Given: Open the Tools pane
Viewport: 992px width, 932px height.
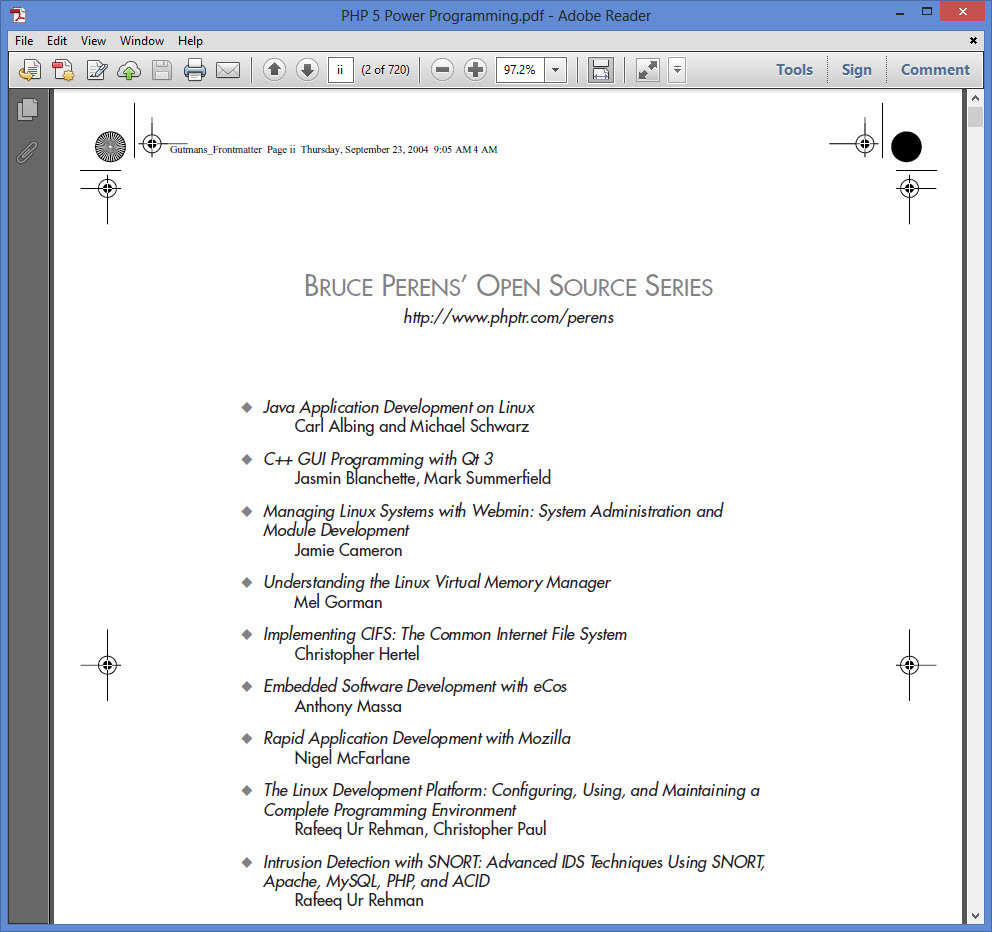Looking at the screenshot, I should [x=794, y=70].
